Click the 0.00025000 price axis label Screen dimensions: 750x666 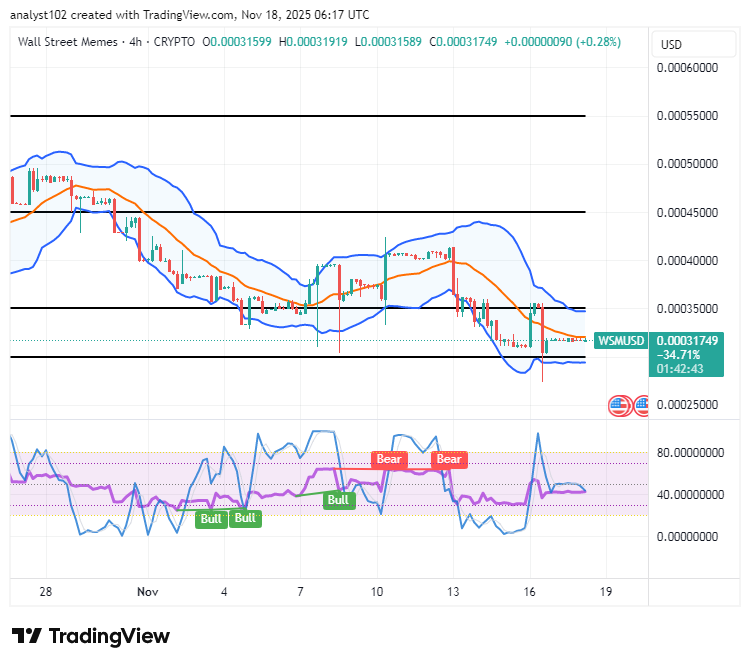coord(687,405)
